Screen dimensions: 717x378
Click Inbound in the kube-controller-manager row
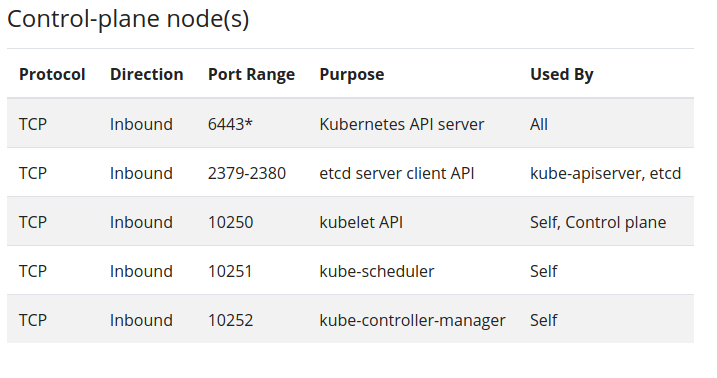141,320
